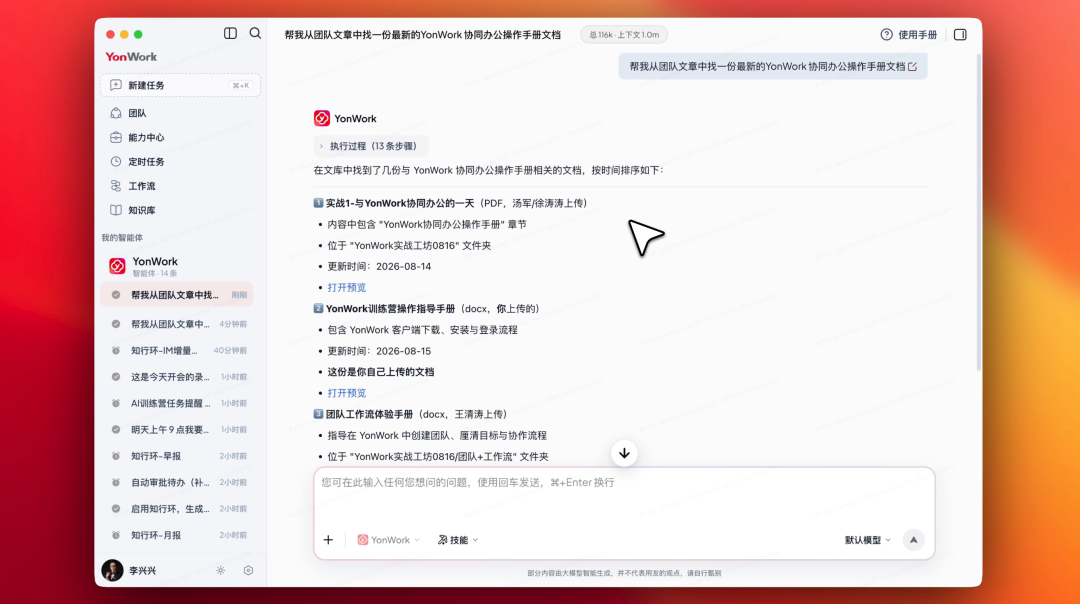Select the YonWork agent under 我的智能体
1080x604 pixels.
point(179,266)
